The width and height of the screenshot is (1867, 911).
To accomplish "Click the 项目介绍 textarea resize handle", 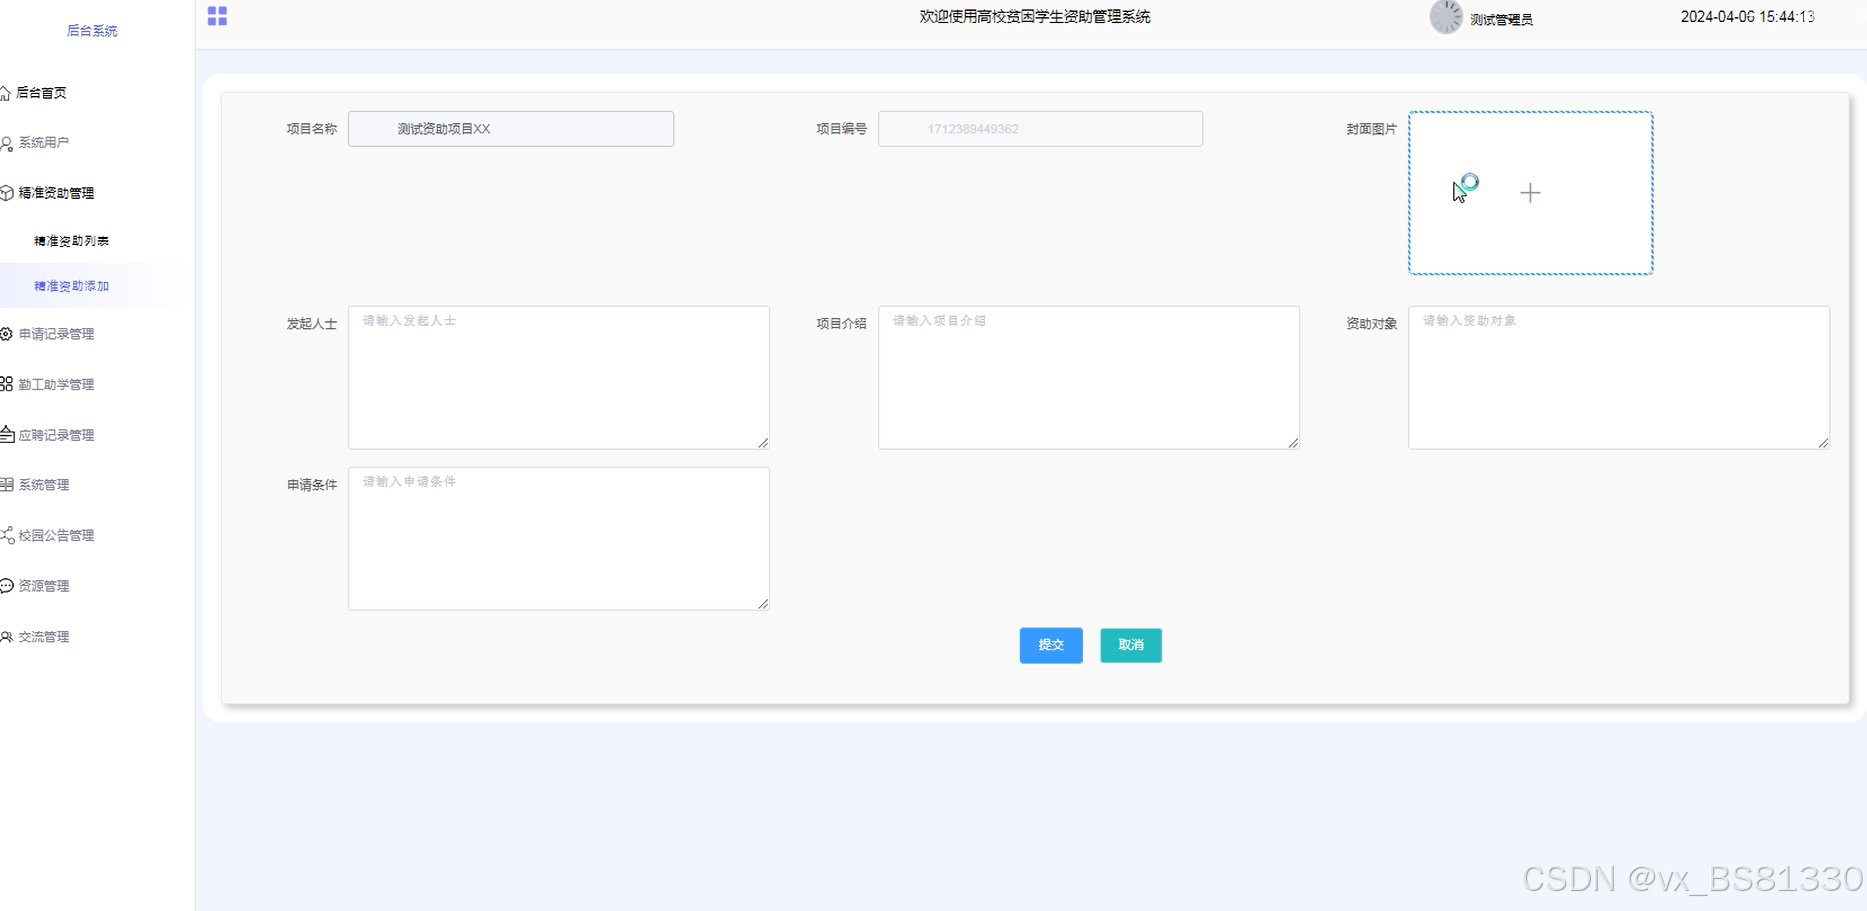I will (x=1293, y=442).
